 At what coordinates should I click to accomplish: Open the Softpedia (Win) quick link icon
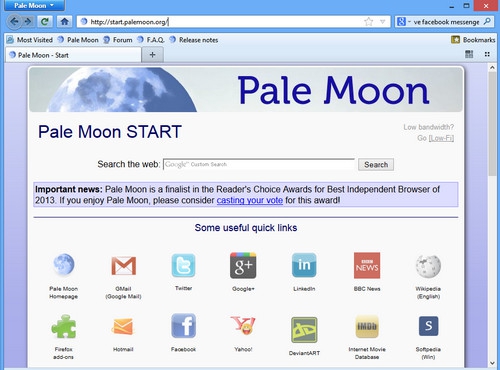pos(428,326)
